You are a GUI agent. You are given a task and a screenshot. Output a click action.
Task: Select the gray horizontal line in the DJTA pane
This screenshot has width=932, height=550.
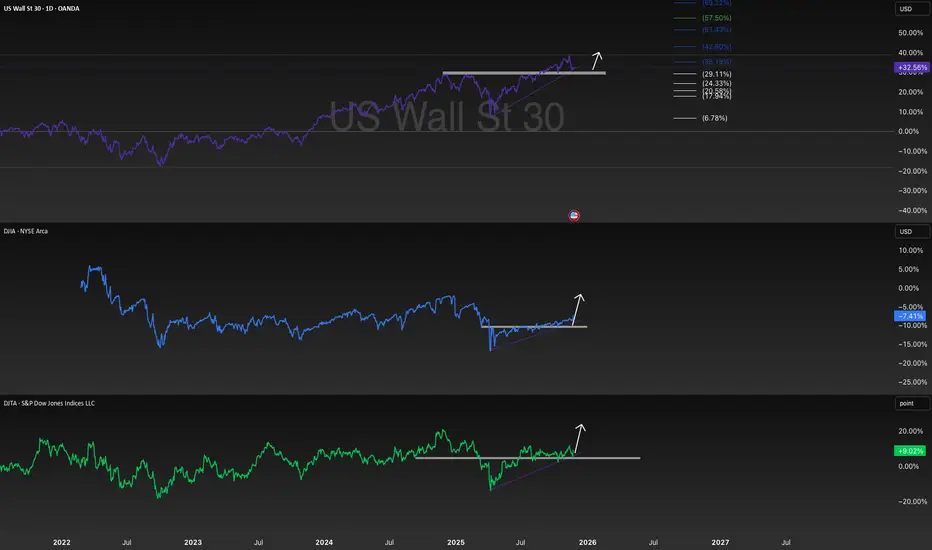tap(527, 458)
